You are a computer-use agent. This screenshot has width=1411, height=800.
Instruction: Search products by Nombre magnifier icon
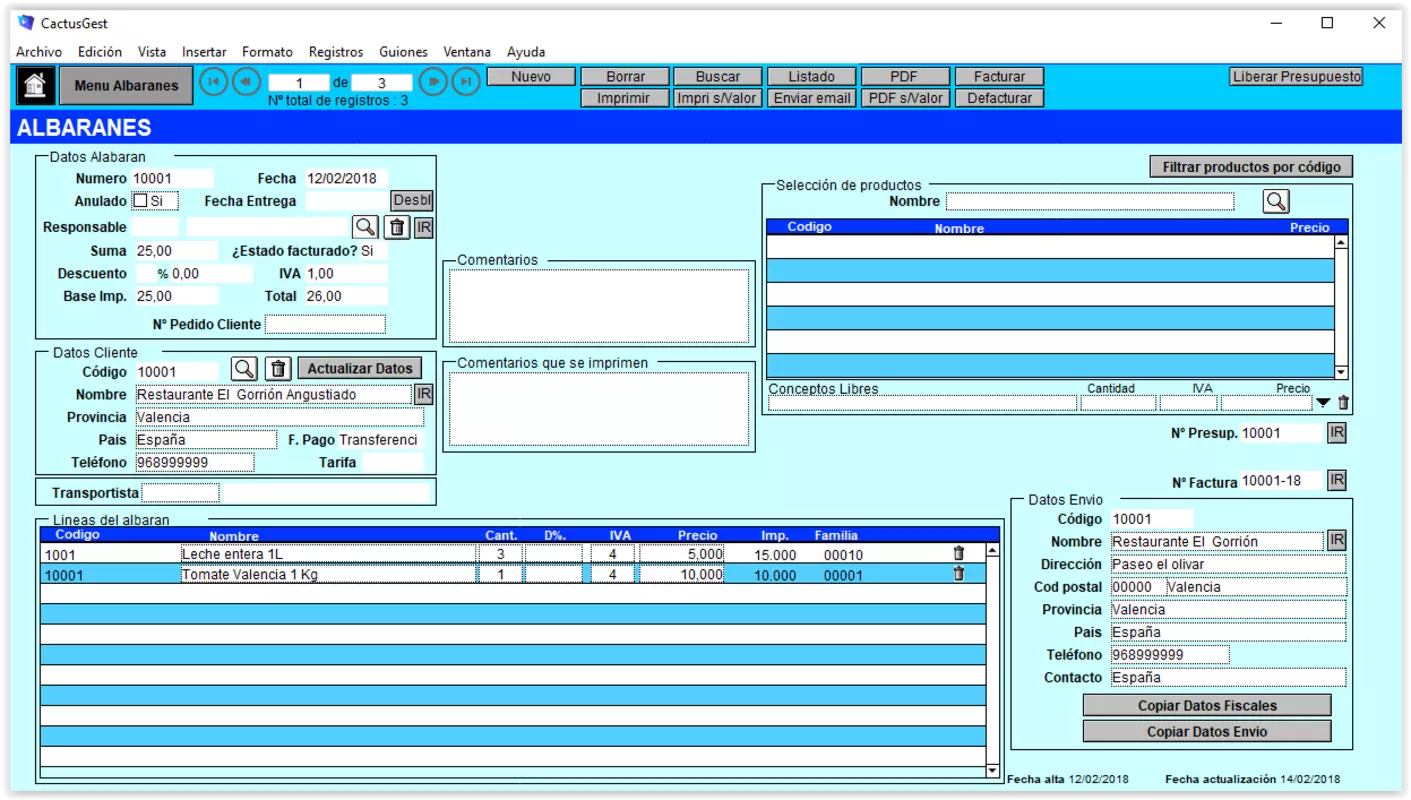1276,201
